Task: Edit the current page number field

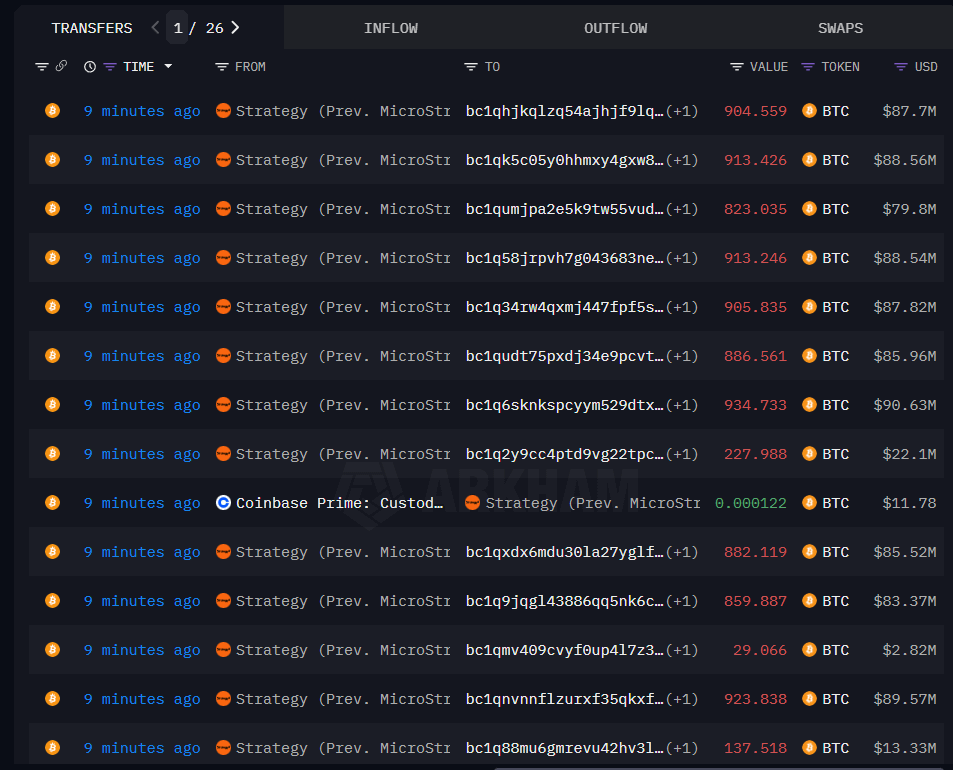Action: [177, 28]
